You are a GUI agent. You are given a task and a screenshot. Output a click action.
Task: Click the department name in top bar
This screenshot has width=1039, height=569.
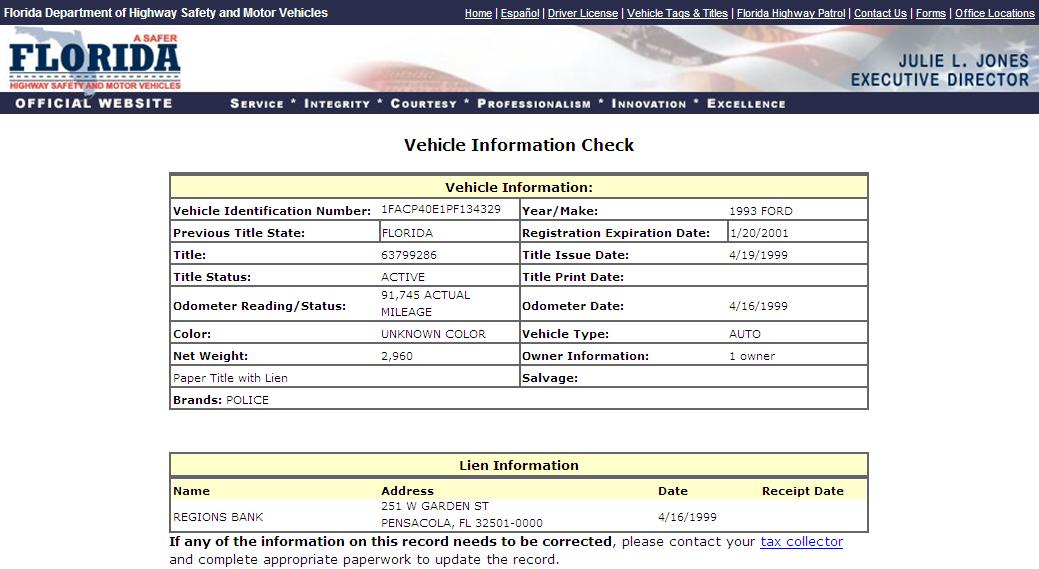(166, 13)
